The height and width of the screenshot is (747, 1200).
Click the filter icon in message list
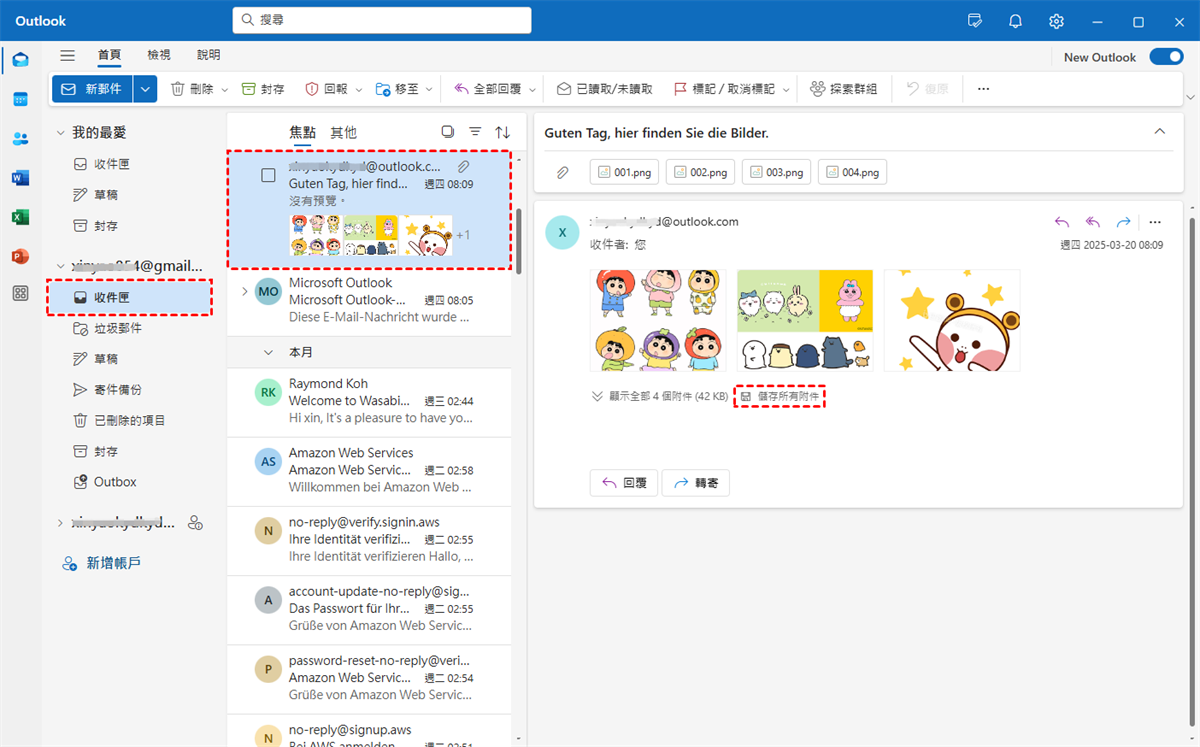point(475,132)
